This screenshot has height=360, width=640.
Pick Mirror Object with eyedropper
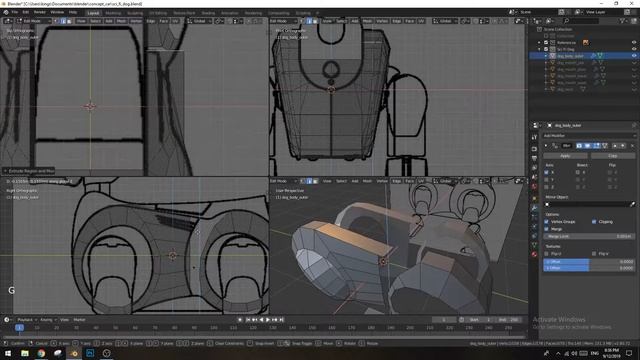point(633,204)
